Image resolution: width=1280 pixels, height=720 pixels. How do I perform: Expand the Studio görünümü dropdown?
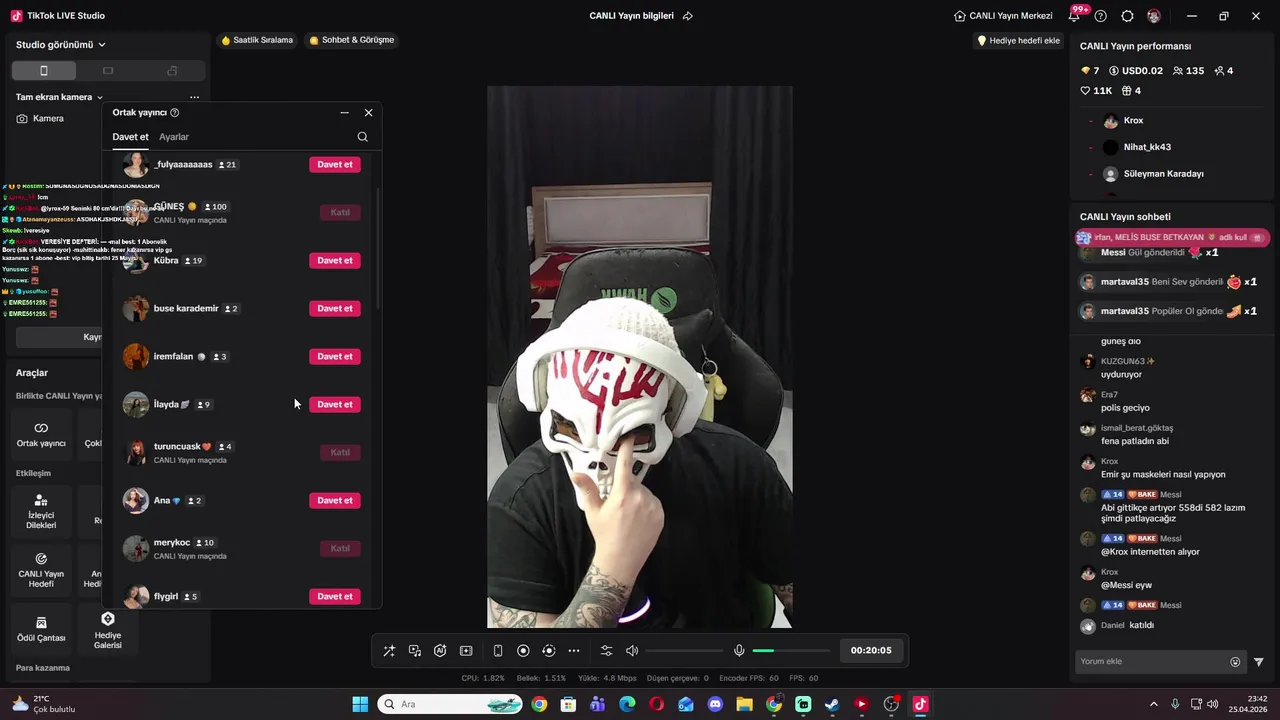click(x=61, y=44)
